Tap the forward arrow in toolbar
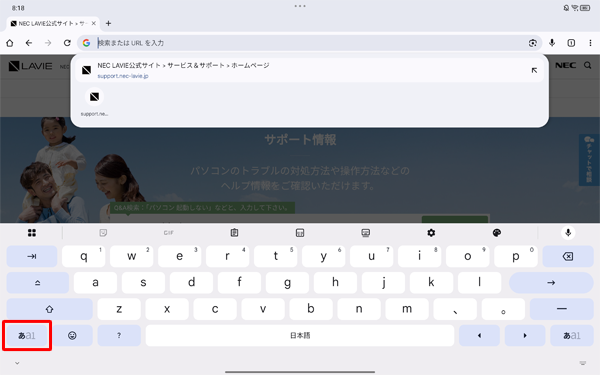The width and height of the screenshot is (600, 375). point(48,43)
